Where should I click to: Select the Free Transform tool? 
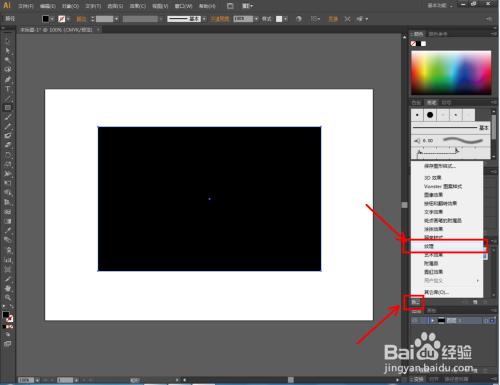pyautogui.click(x=8, y=183)
